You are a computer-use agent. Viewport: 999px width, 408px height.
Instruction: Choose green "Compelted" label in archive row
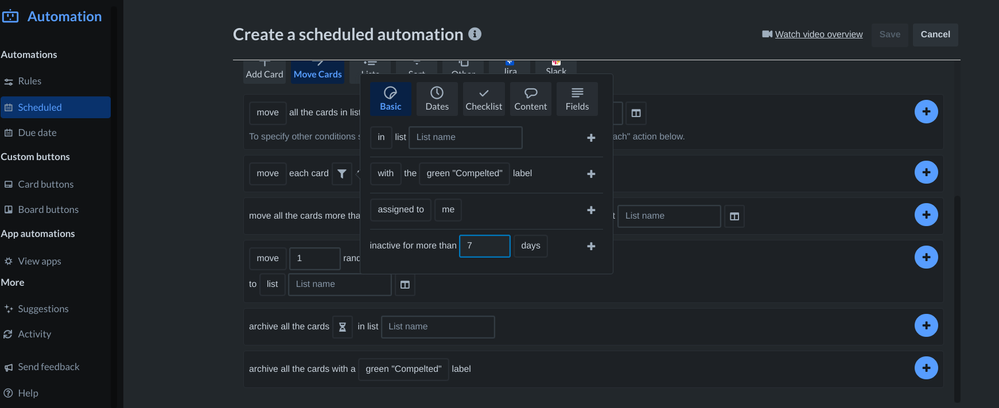click(x=404, y=369)
